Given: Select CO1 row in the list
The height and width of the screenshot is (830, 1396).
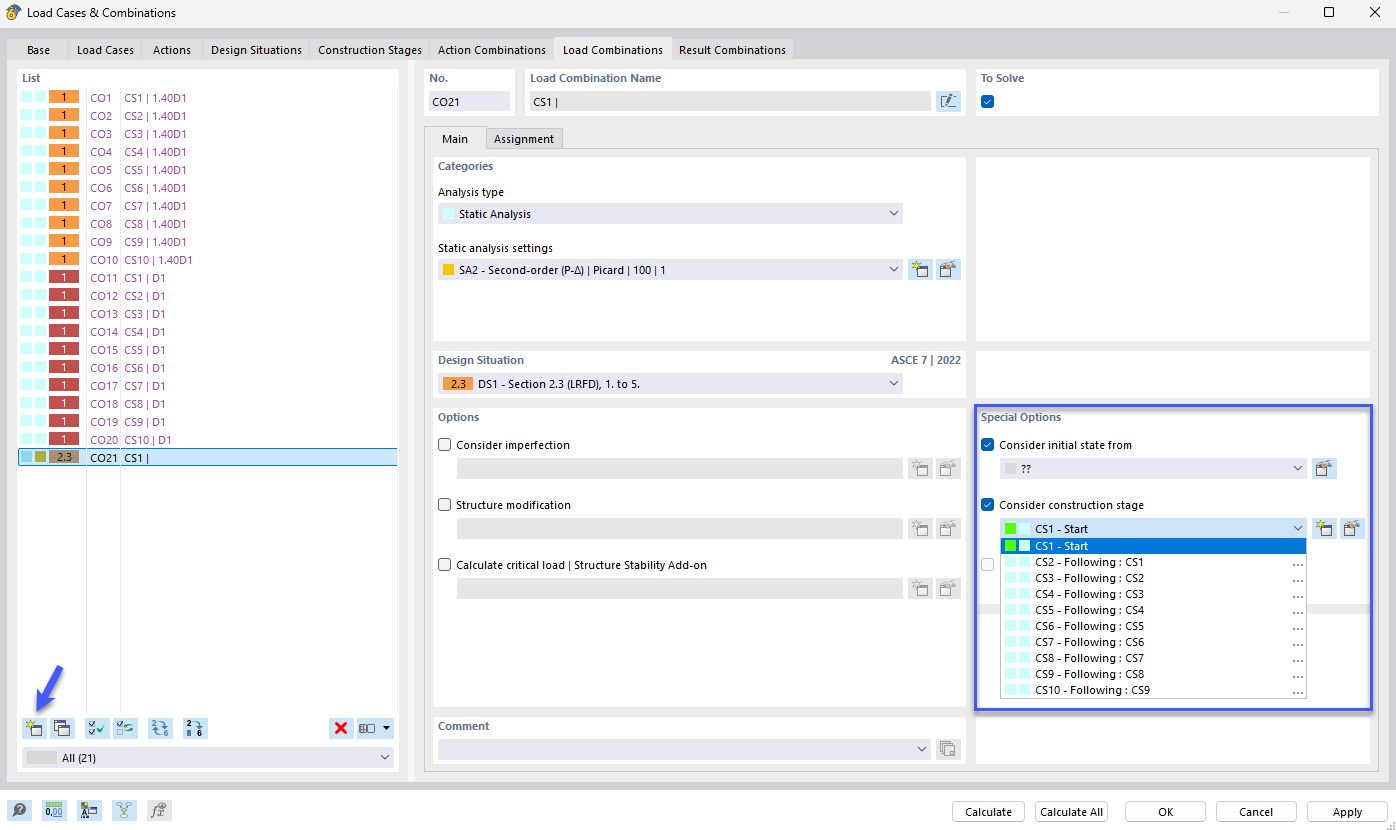Looking at the screenshot, I should tap(208, 98).
